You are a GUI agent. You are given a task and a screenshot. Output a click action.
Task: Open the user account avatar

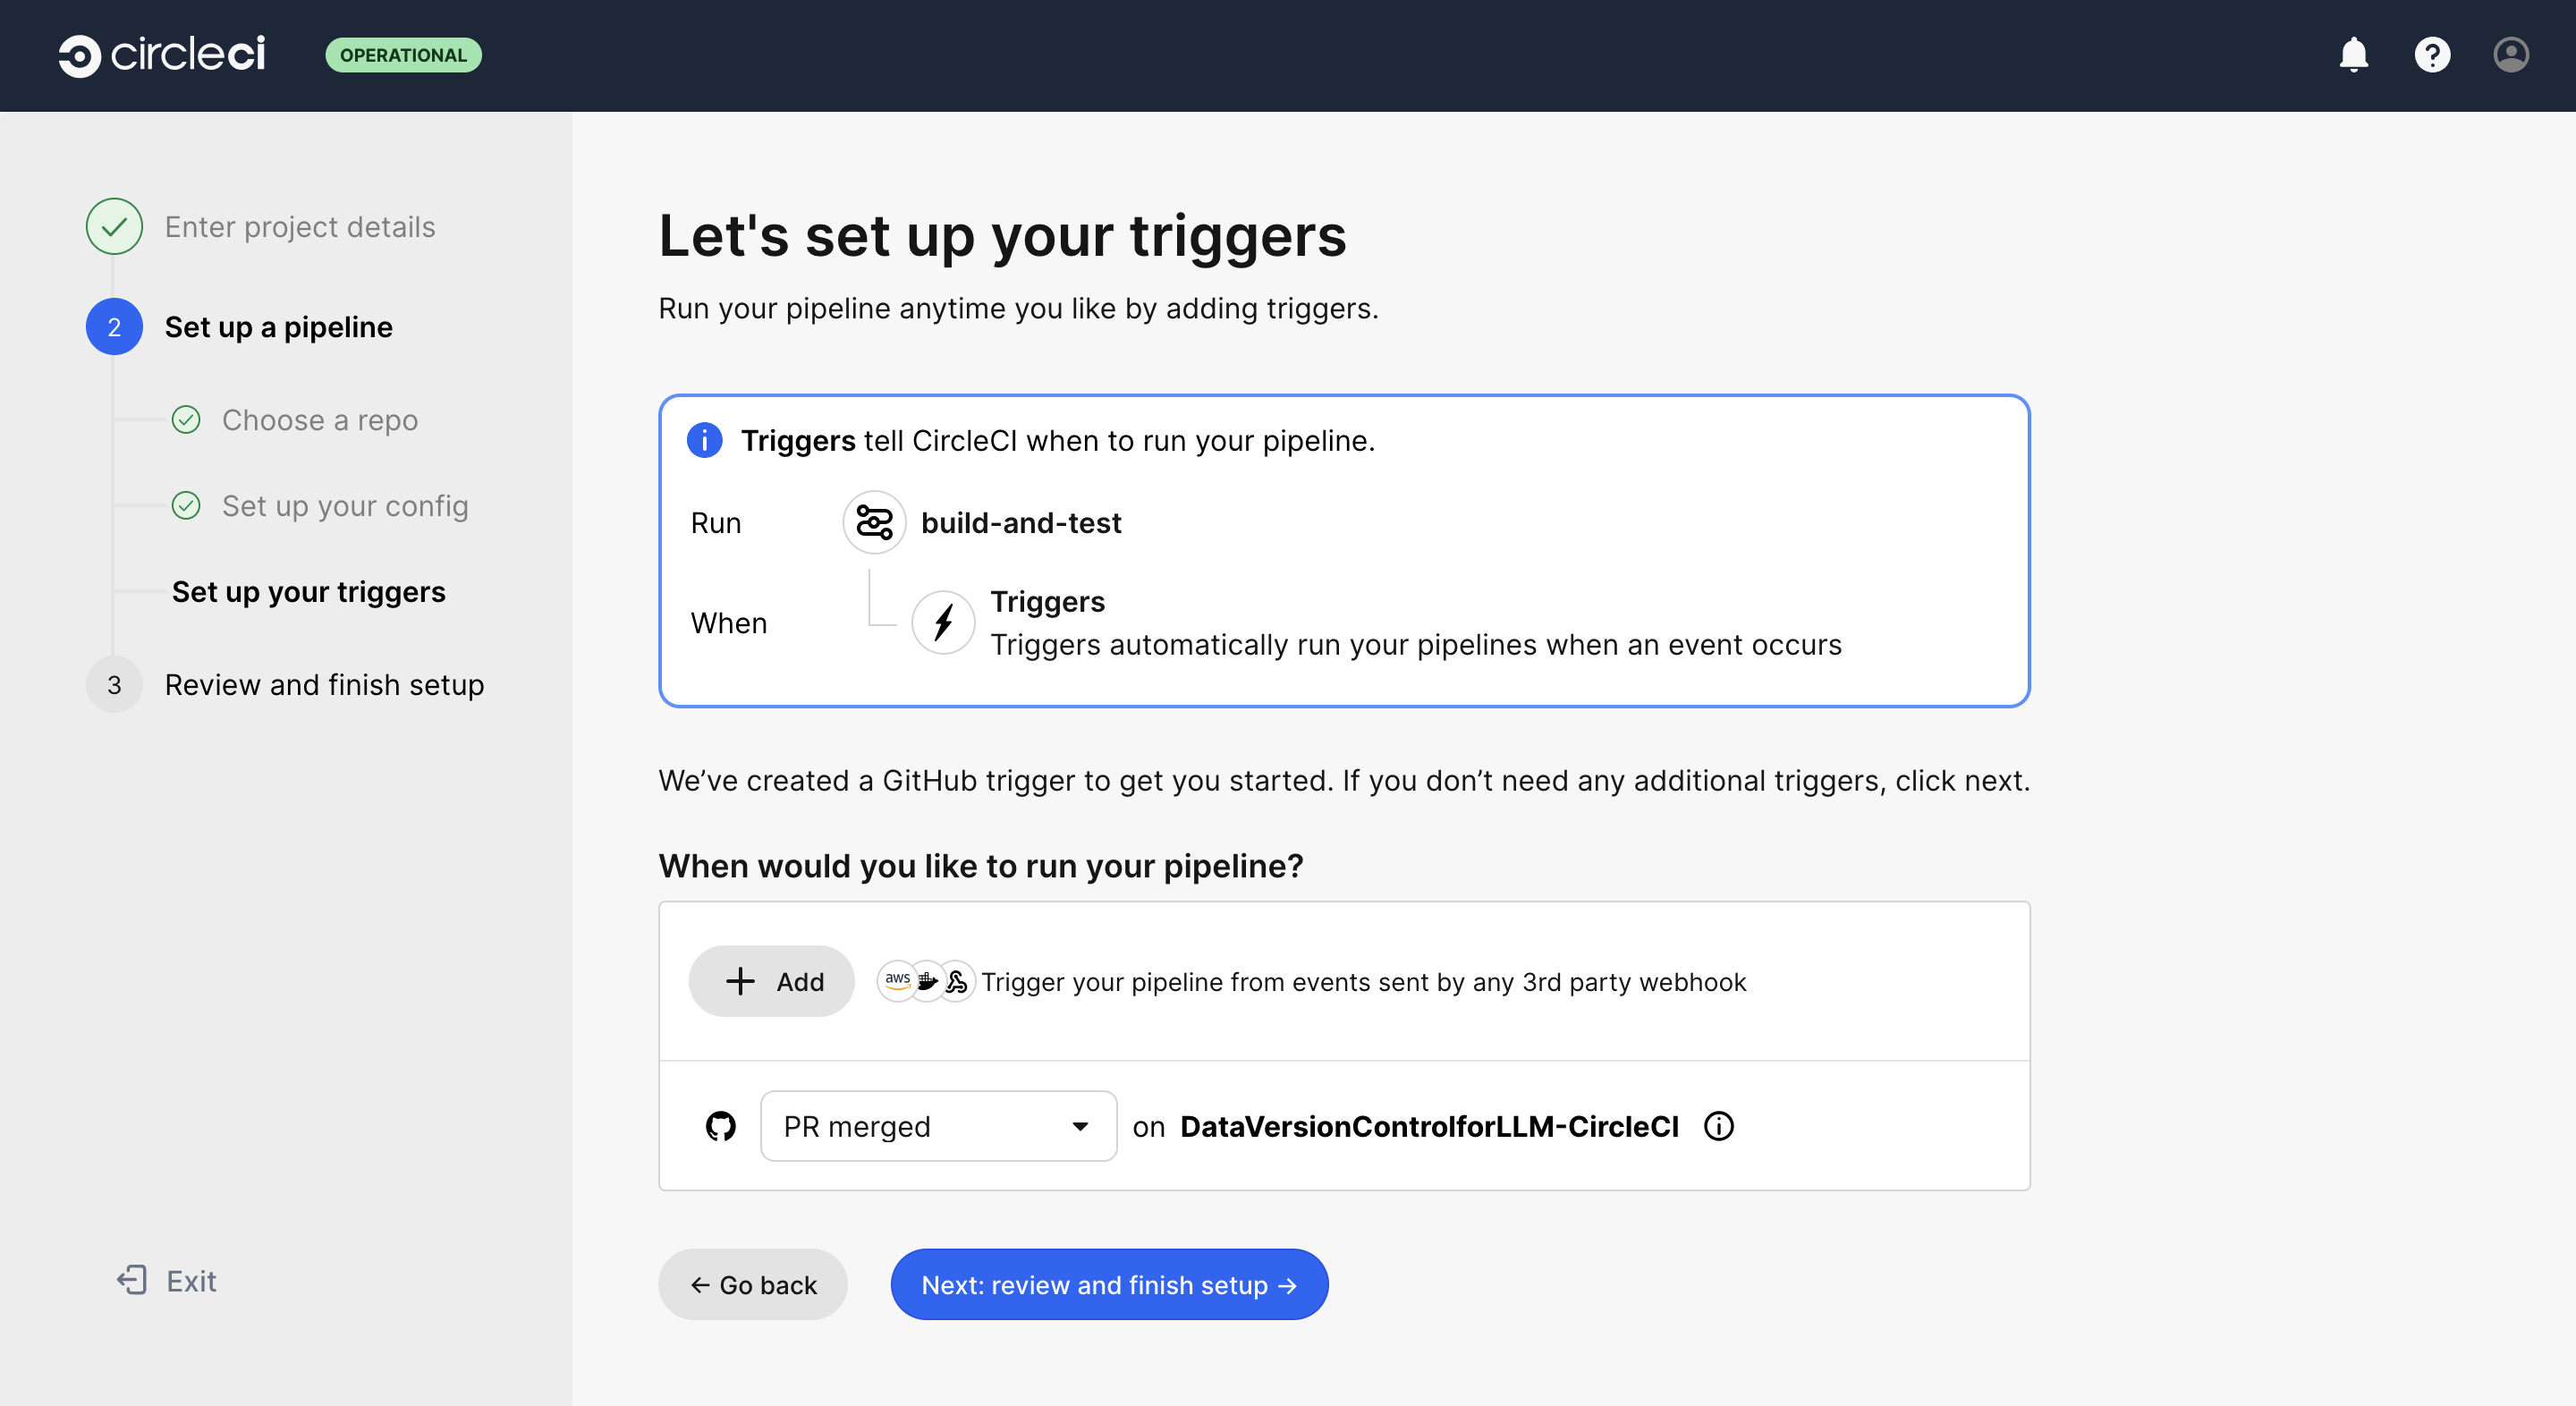(2512, 55)
